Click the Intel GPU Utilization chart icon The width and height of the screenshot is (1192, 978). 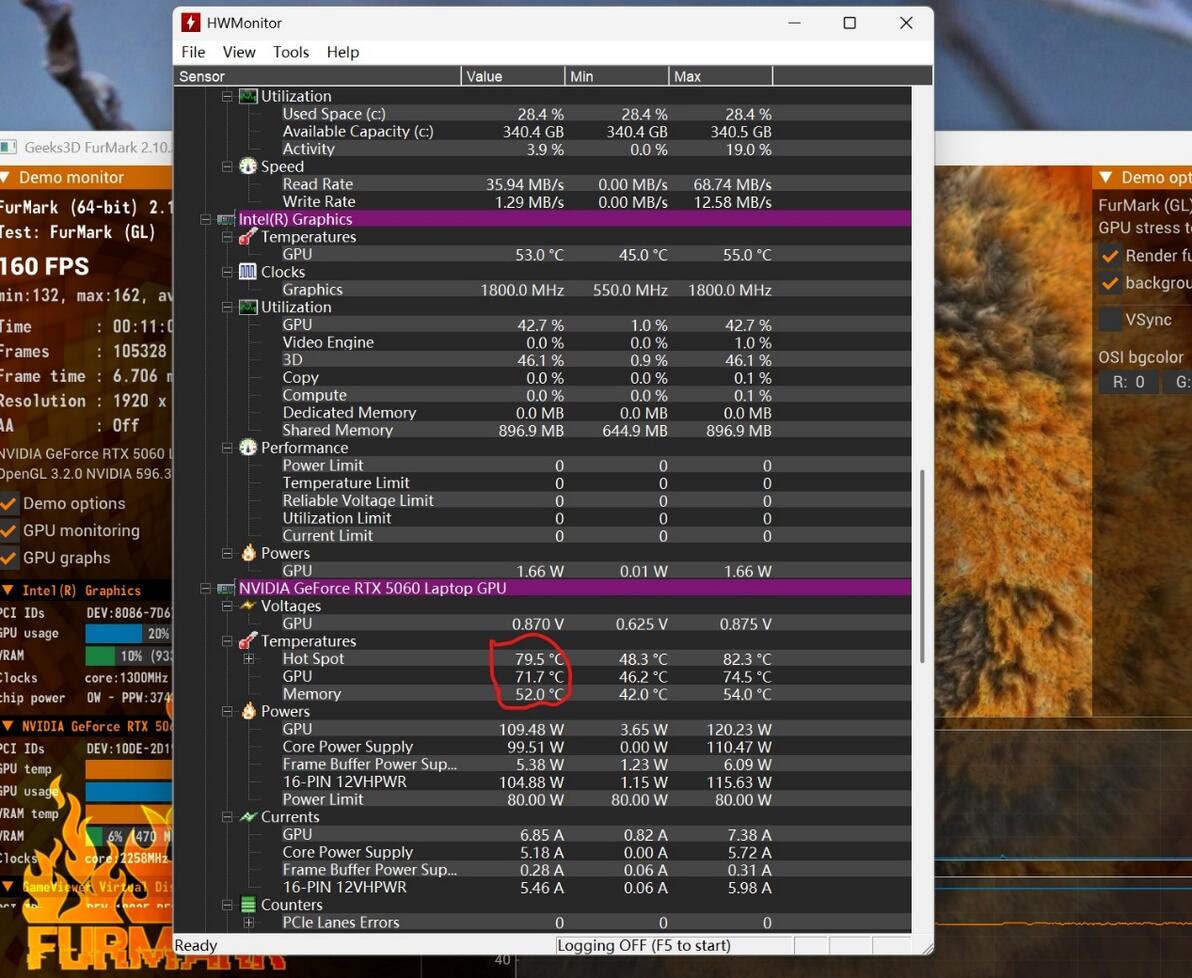(x=249, y=306)
